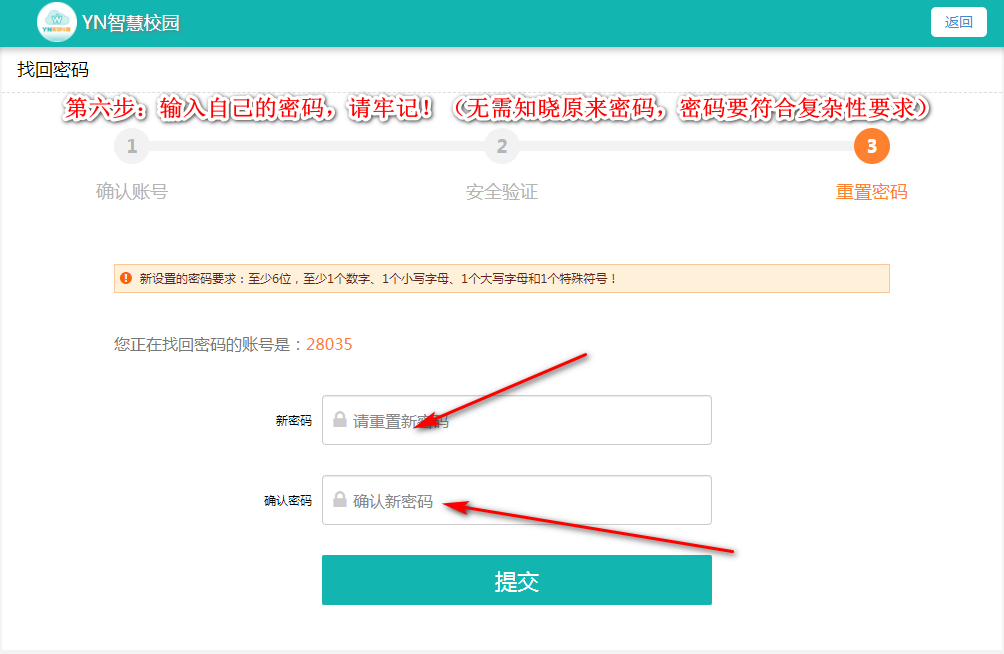
Task: Click the YN智慧校园 cloud logo icon
Action: [57, 22]
